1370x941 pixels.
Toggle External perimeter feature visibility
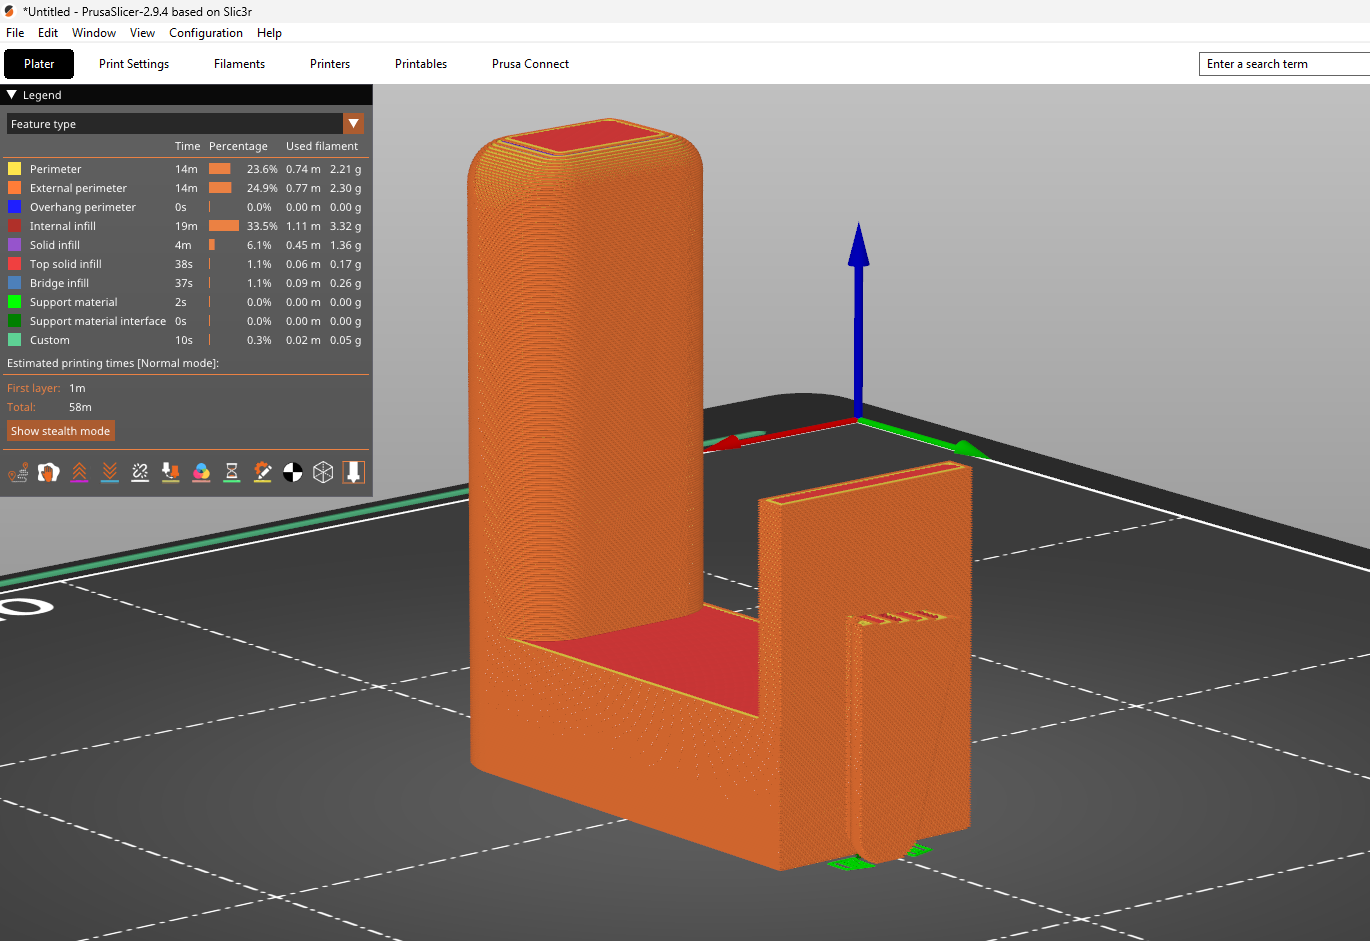pos(186,188)
